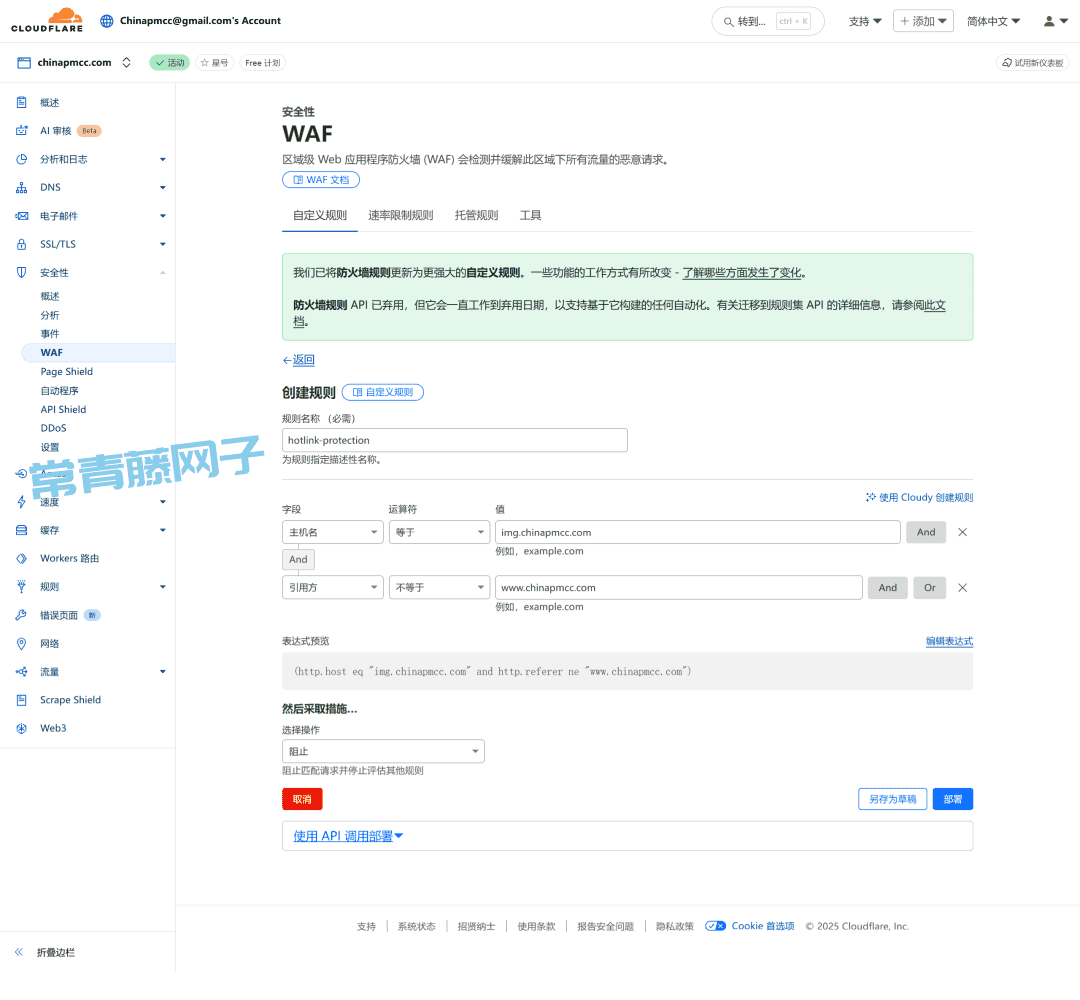
Task: Open DDoS in the sidebar
Action: pyautogui.click(x=54, y=428)
